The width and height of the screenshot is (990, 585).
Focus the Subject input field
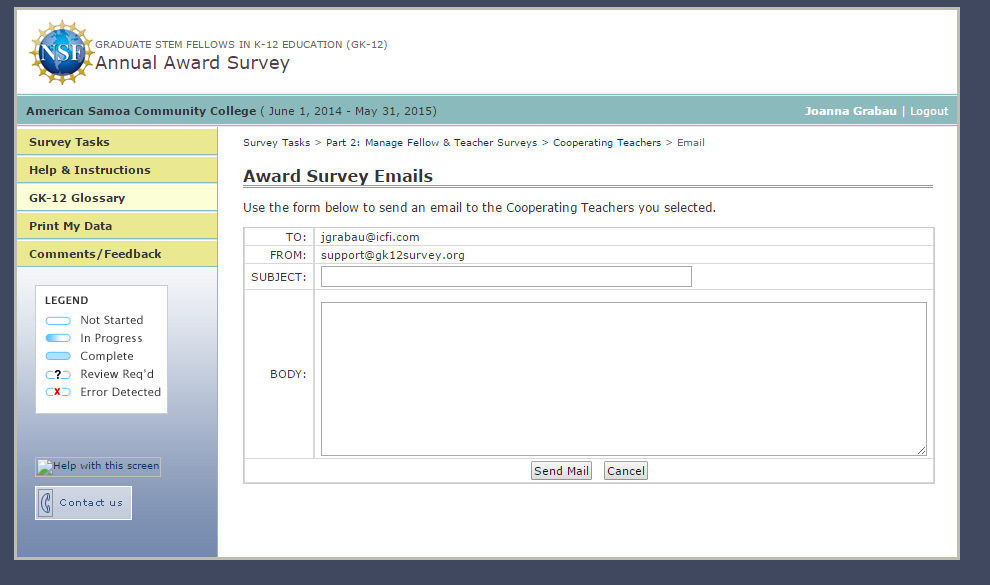click(x=506, y=277)
